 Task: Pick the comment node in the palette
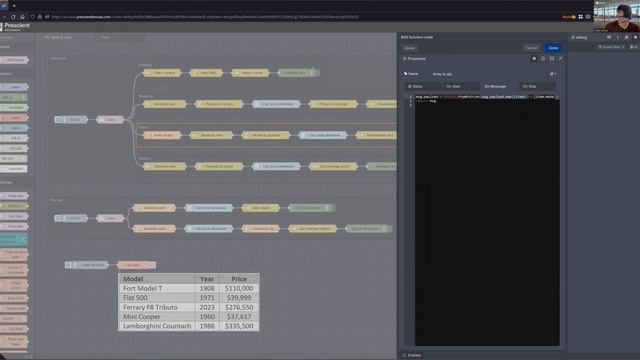[14, 169]
